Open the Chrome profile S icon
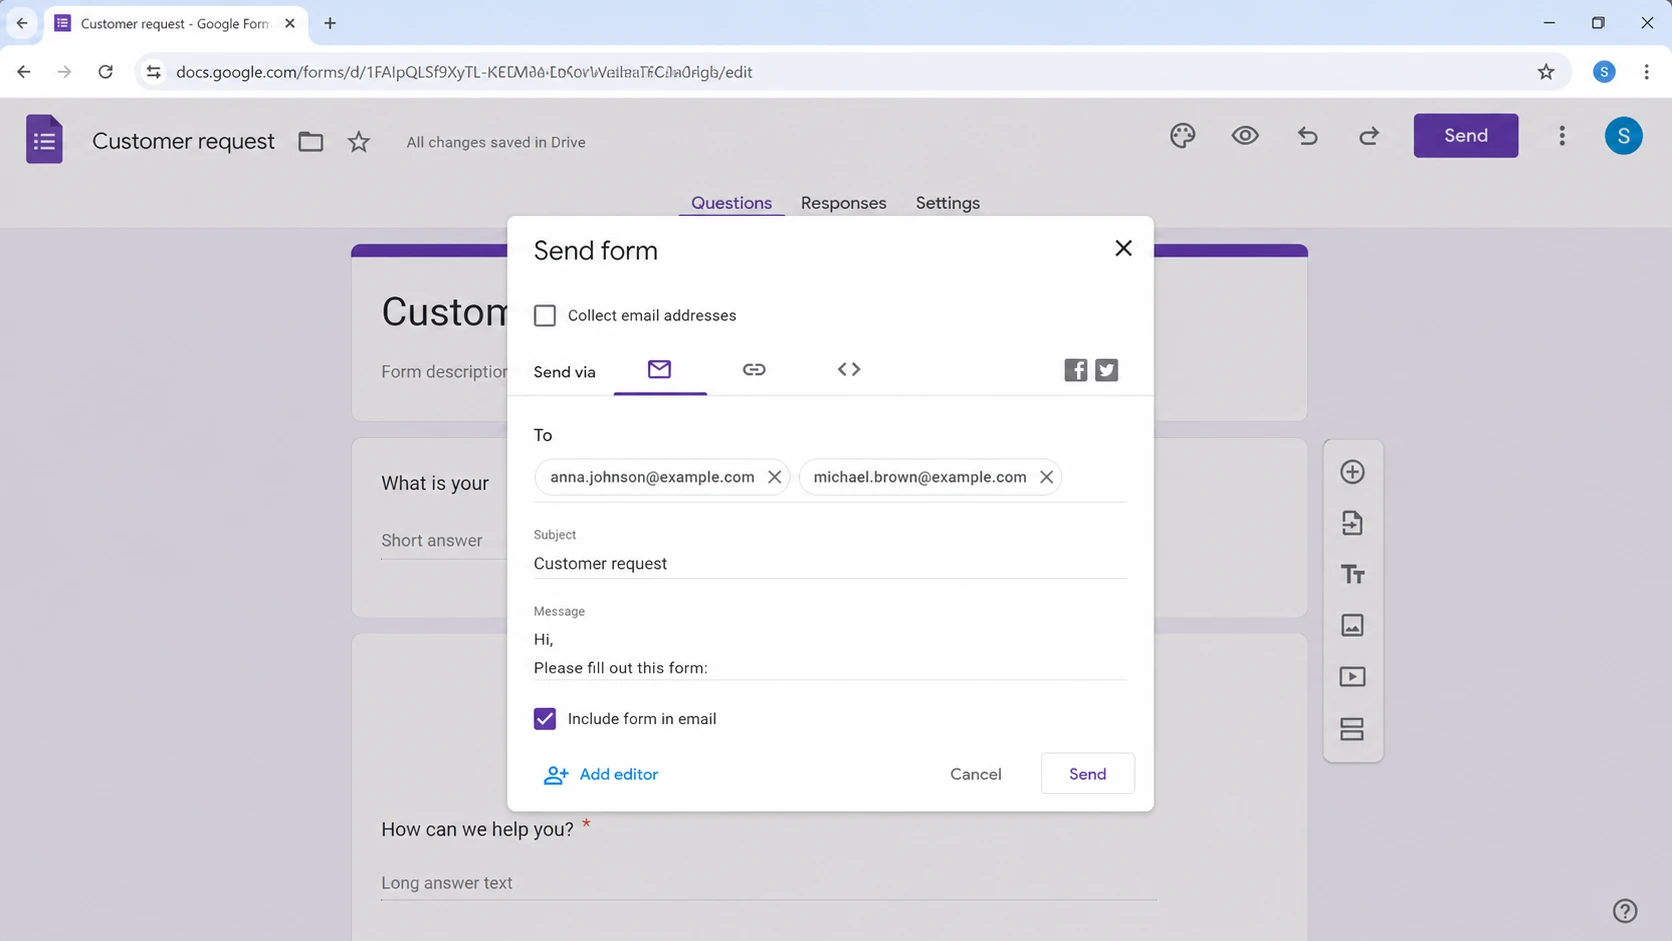1672x941 pixels. 1604,72
